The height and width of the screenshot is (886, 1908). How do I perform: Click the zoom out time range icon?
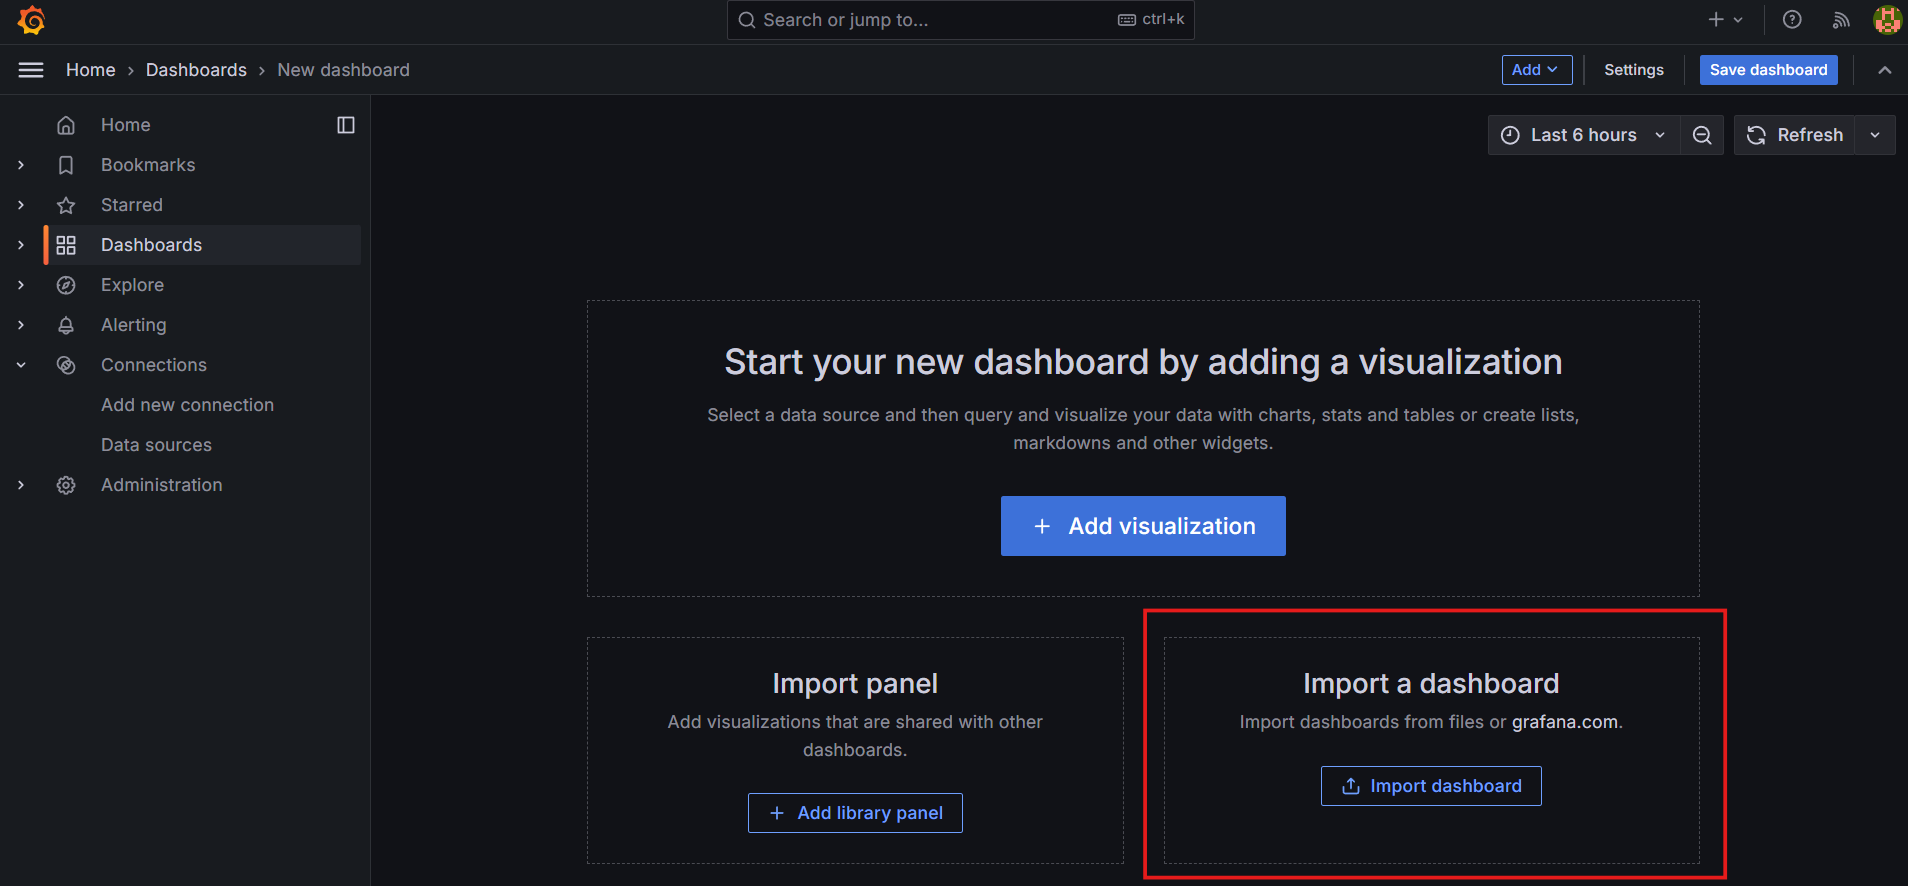tap(1702, 135)
